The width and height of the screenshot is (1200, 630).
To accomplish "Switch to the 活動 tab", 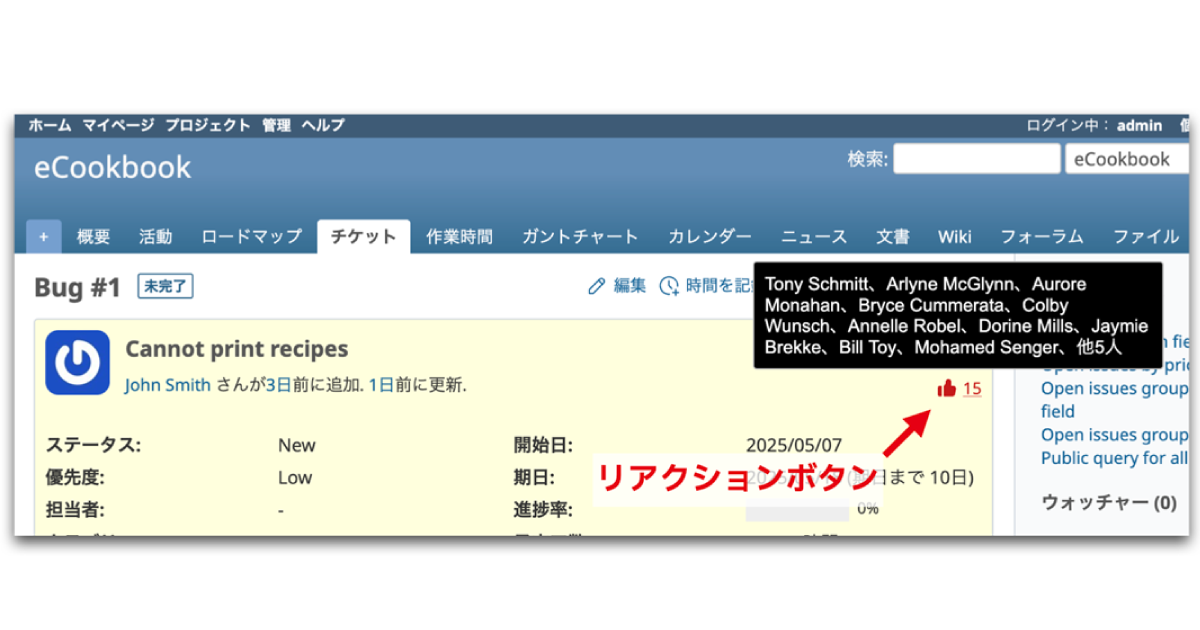I will click(156, 237).
